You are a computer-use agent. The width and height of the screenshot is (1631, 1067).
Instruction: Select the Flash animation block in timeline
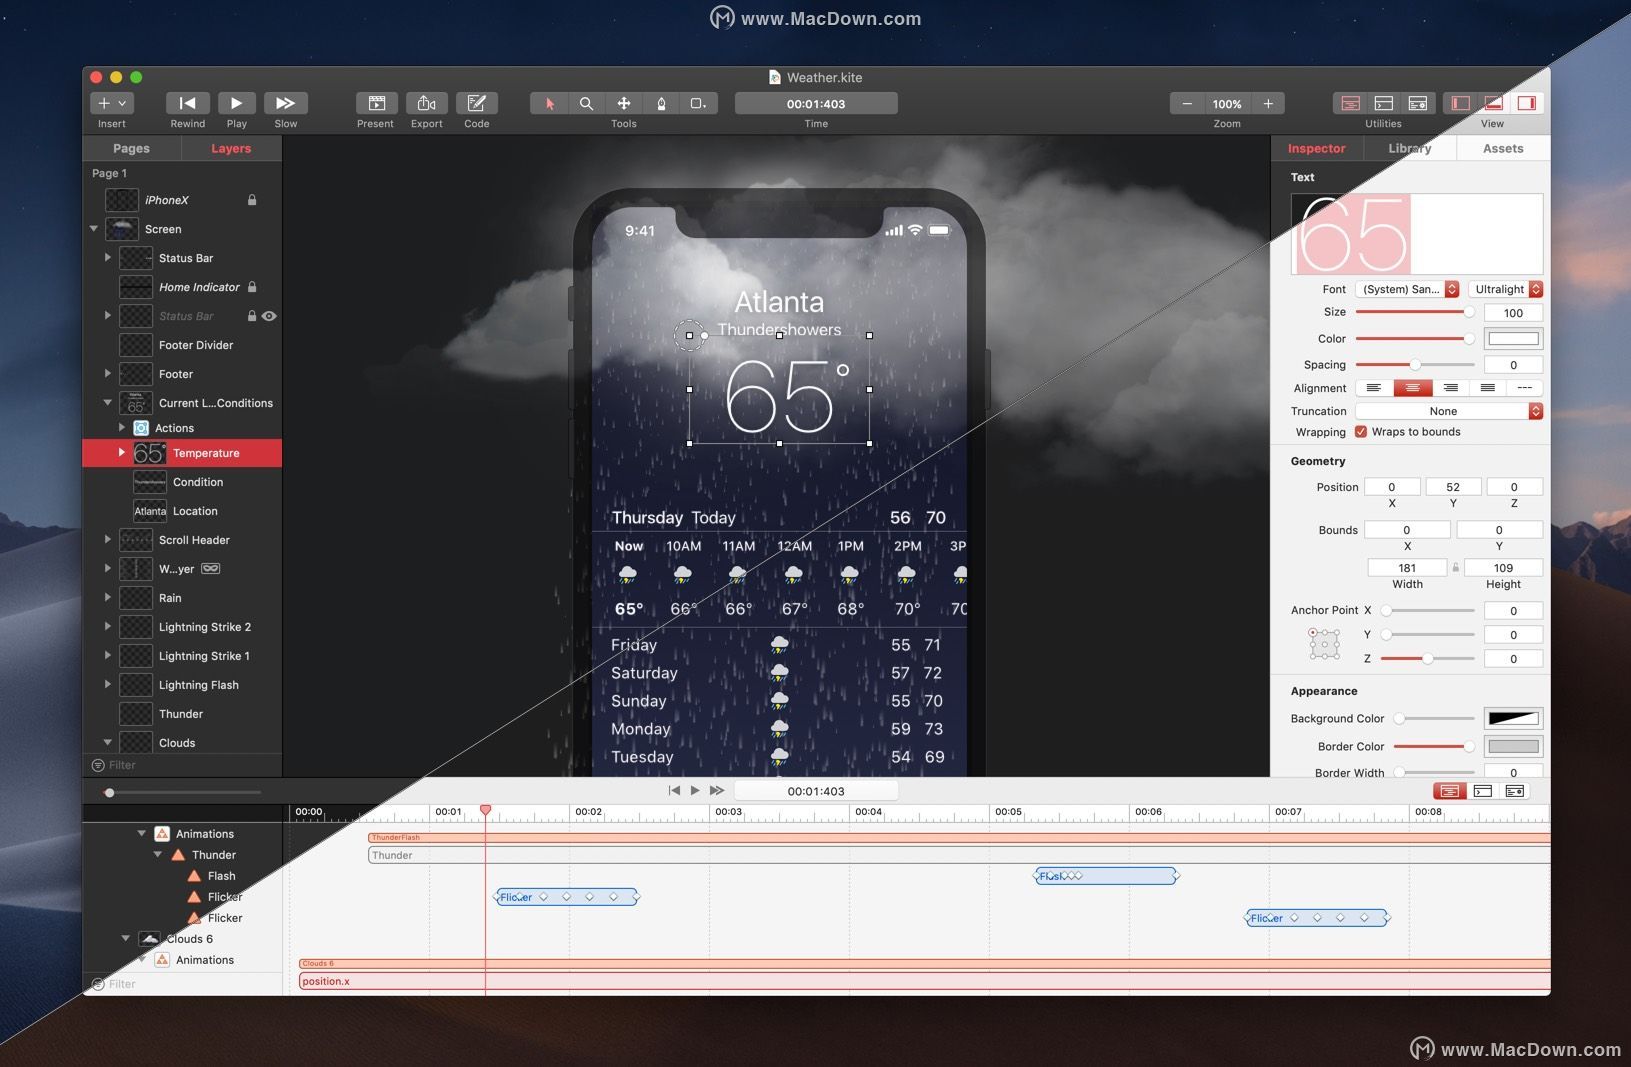1106,876
